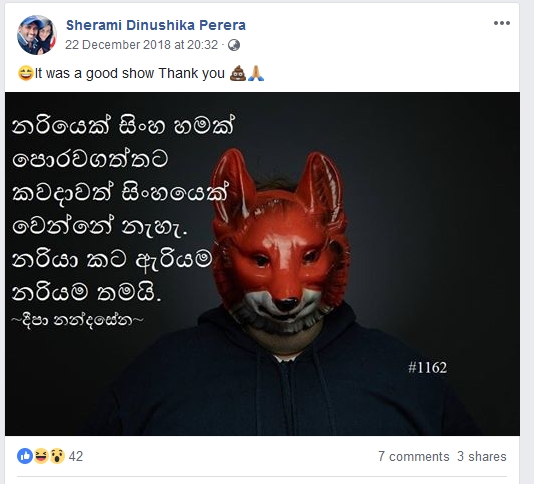The height and width of the screenshot is (484, 534).
Task: Click the globe public privacy icon
Action: coord(234,45)
